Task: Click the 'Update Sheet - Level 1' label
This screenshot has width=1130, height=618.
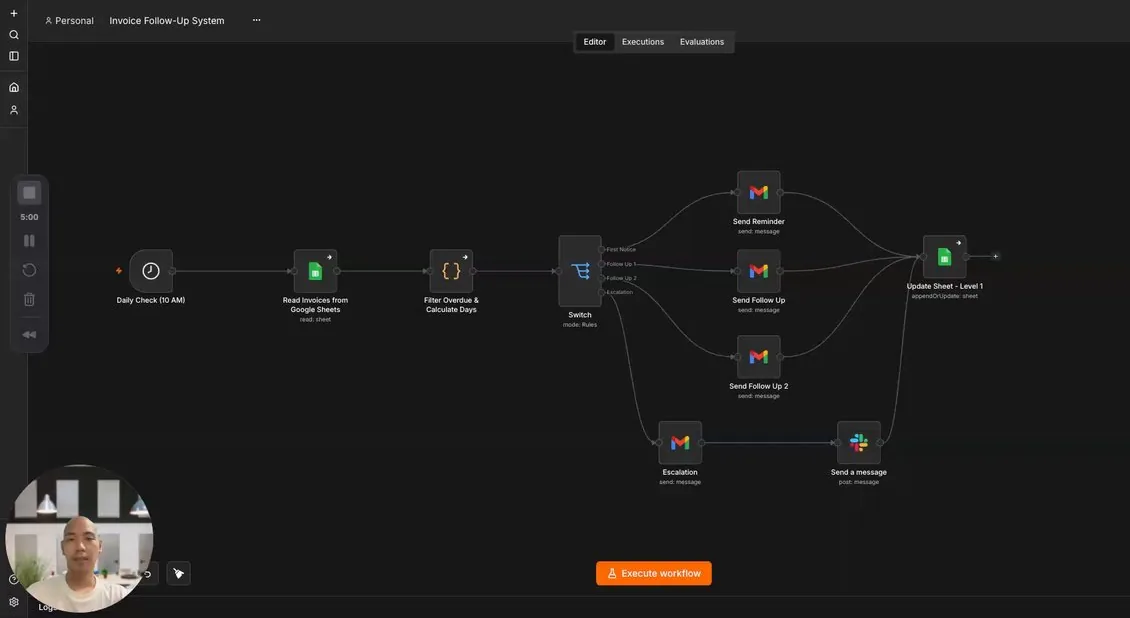Action: [945, 286]
